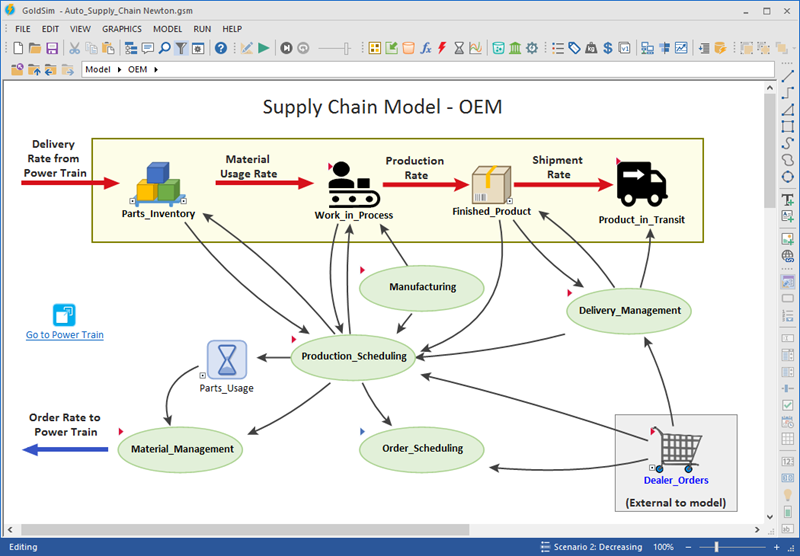
Task: Select the Production_Scheduling container
Action: (x=354, y=356)
